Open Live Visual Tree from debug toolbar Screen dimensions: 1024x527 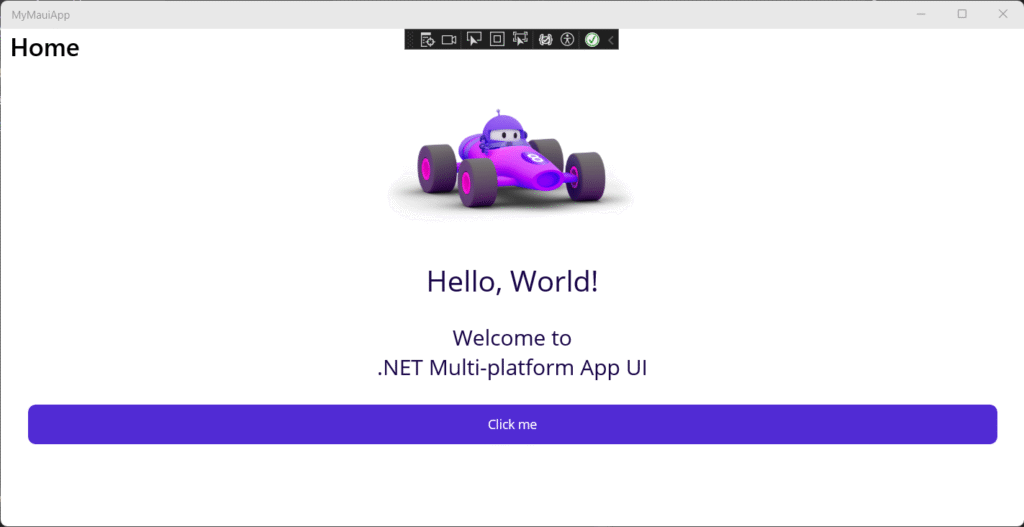(427, 40)
